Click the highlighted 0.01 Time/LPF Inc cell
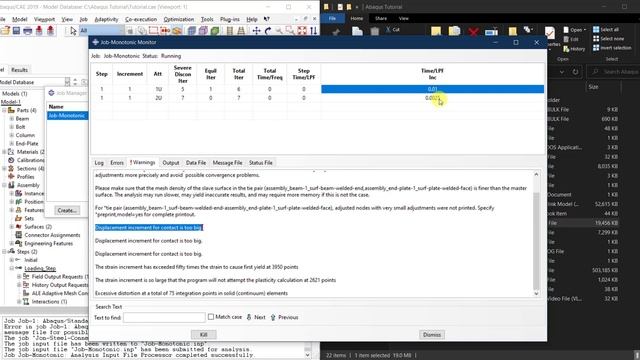640x360 pixels. point(433,89)
